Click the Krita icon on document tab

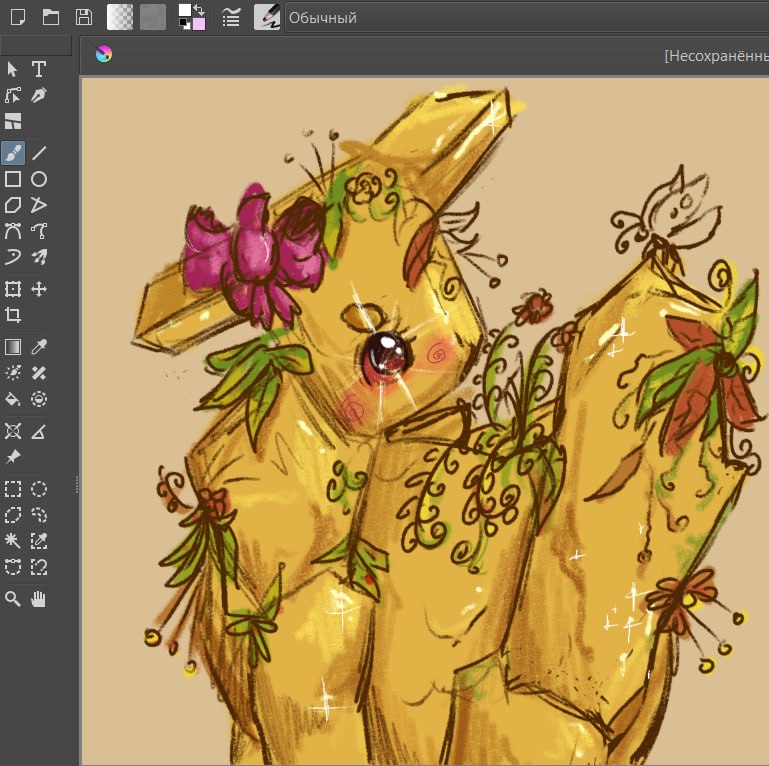coord(104,54)
